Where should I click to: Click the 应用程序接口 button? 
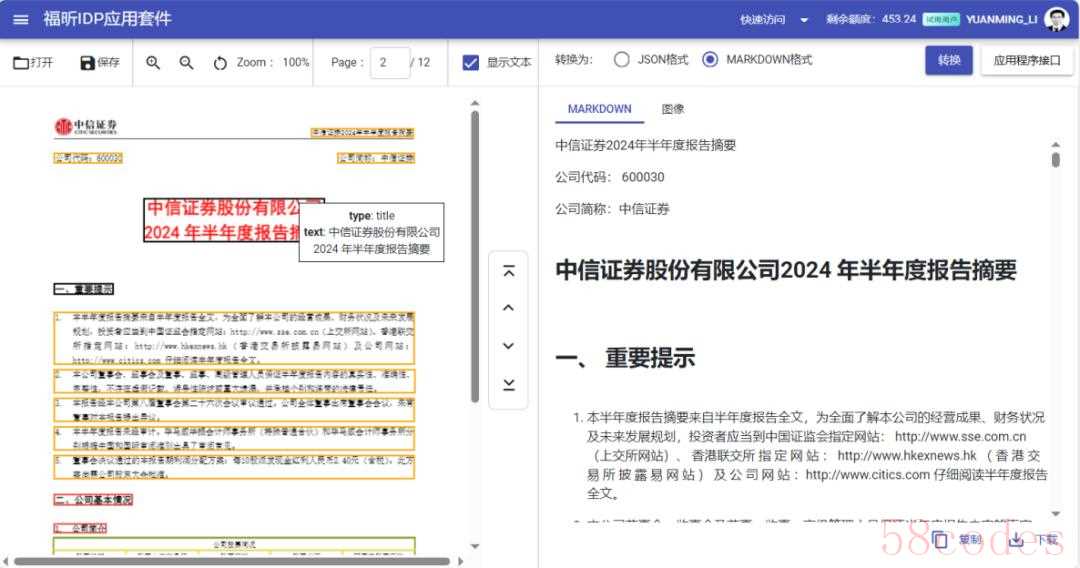coord(1026,60)
